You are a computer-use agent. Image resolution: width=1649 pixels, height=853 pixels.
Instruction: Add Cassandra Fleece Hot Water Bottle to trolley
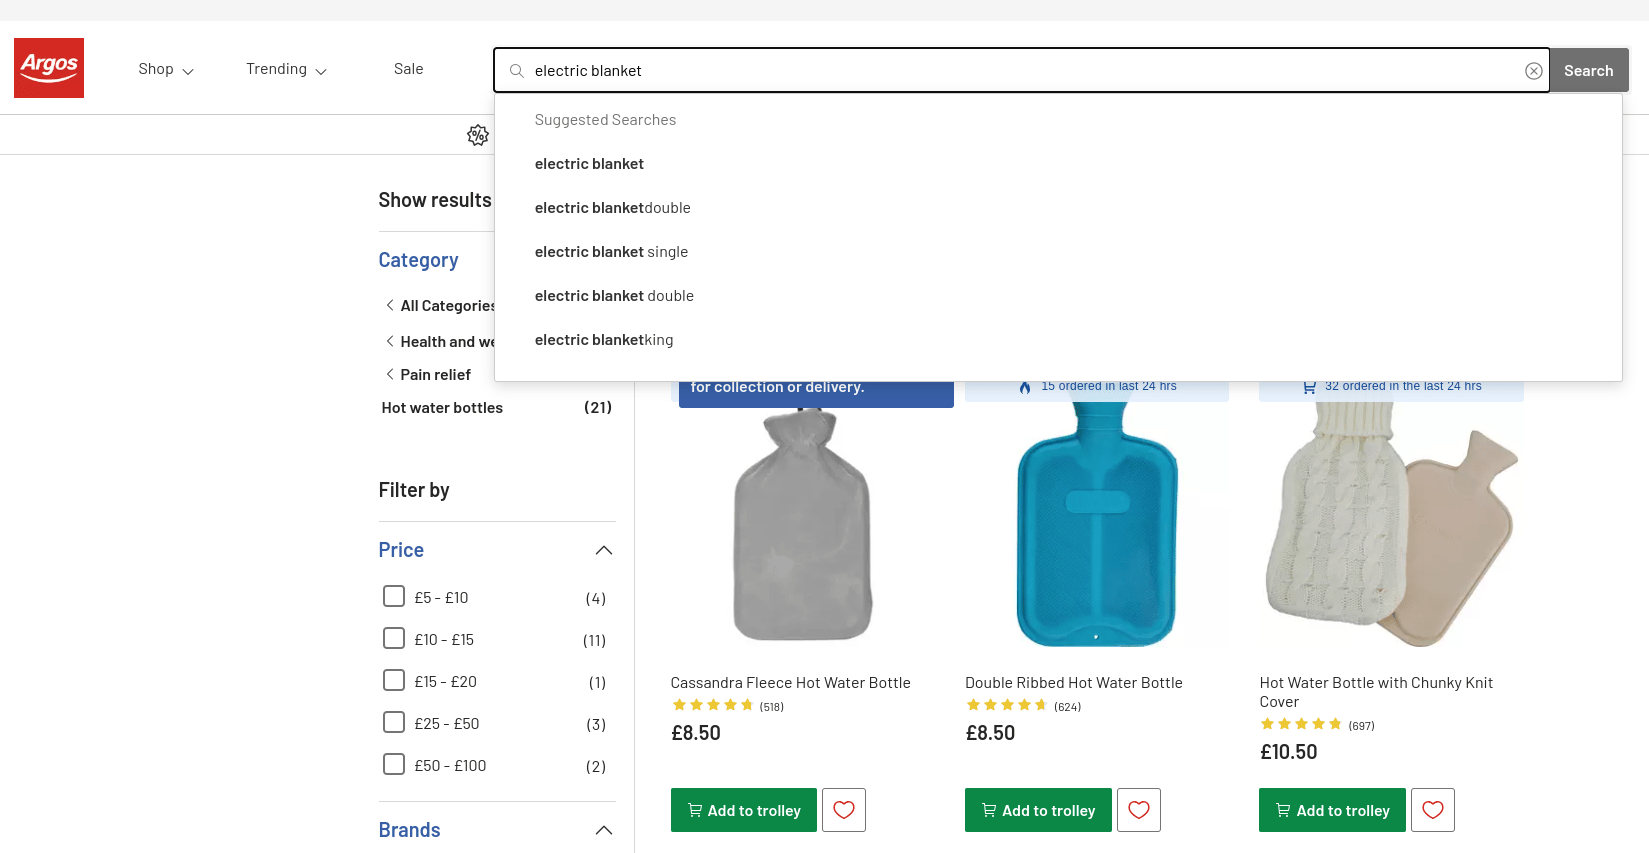click(744, 810)
